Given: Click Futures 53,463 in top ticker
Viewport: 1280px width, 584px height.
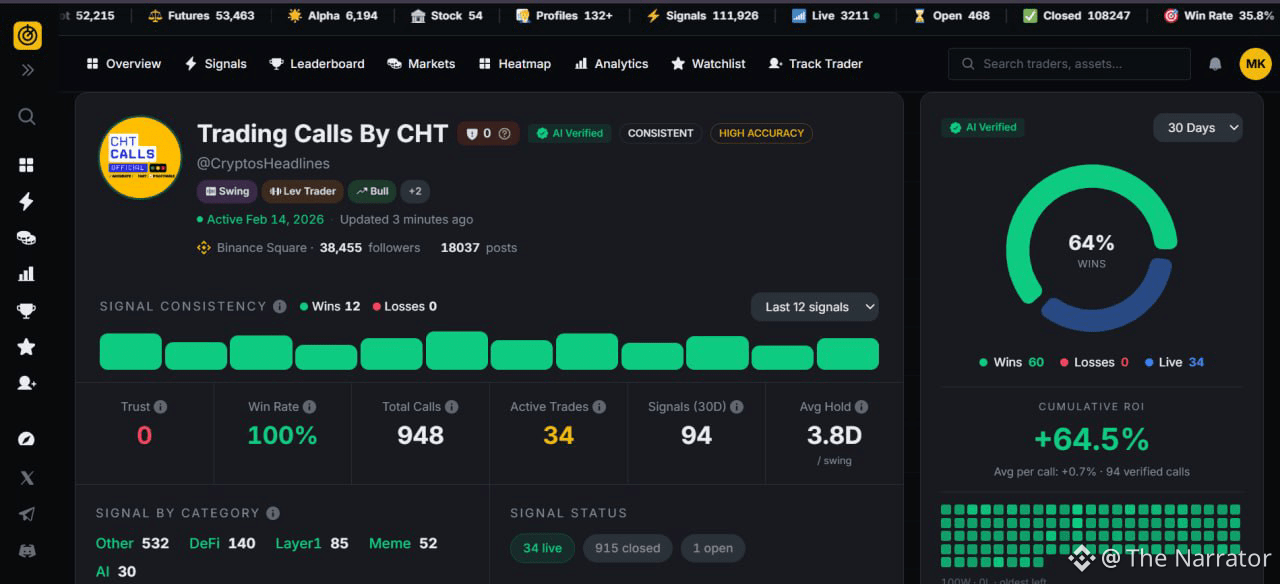Looking at the screenshot, I should 201,15.
